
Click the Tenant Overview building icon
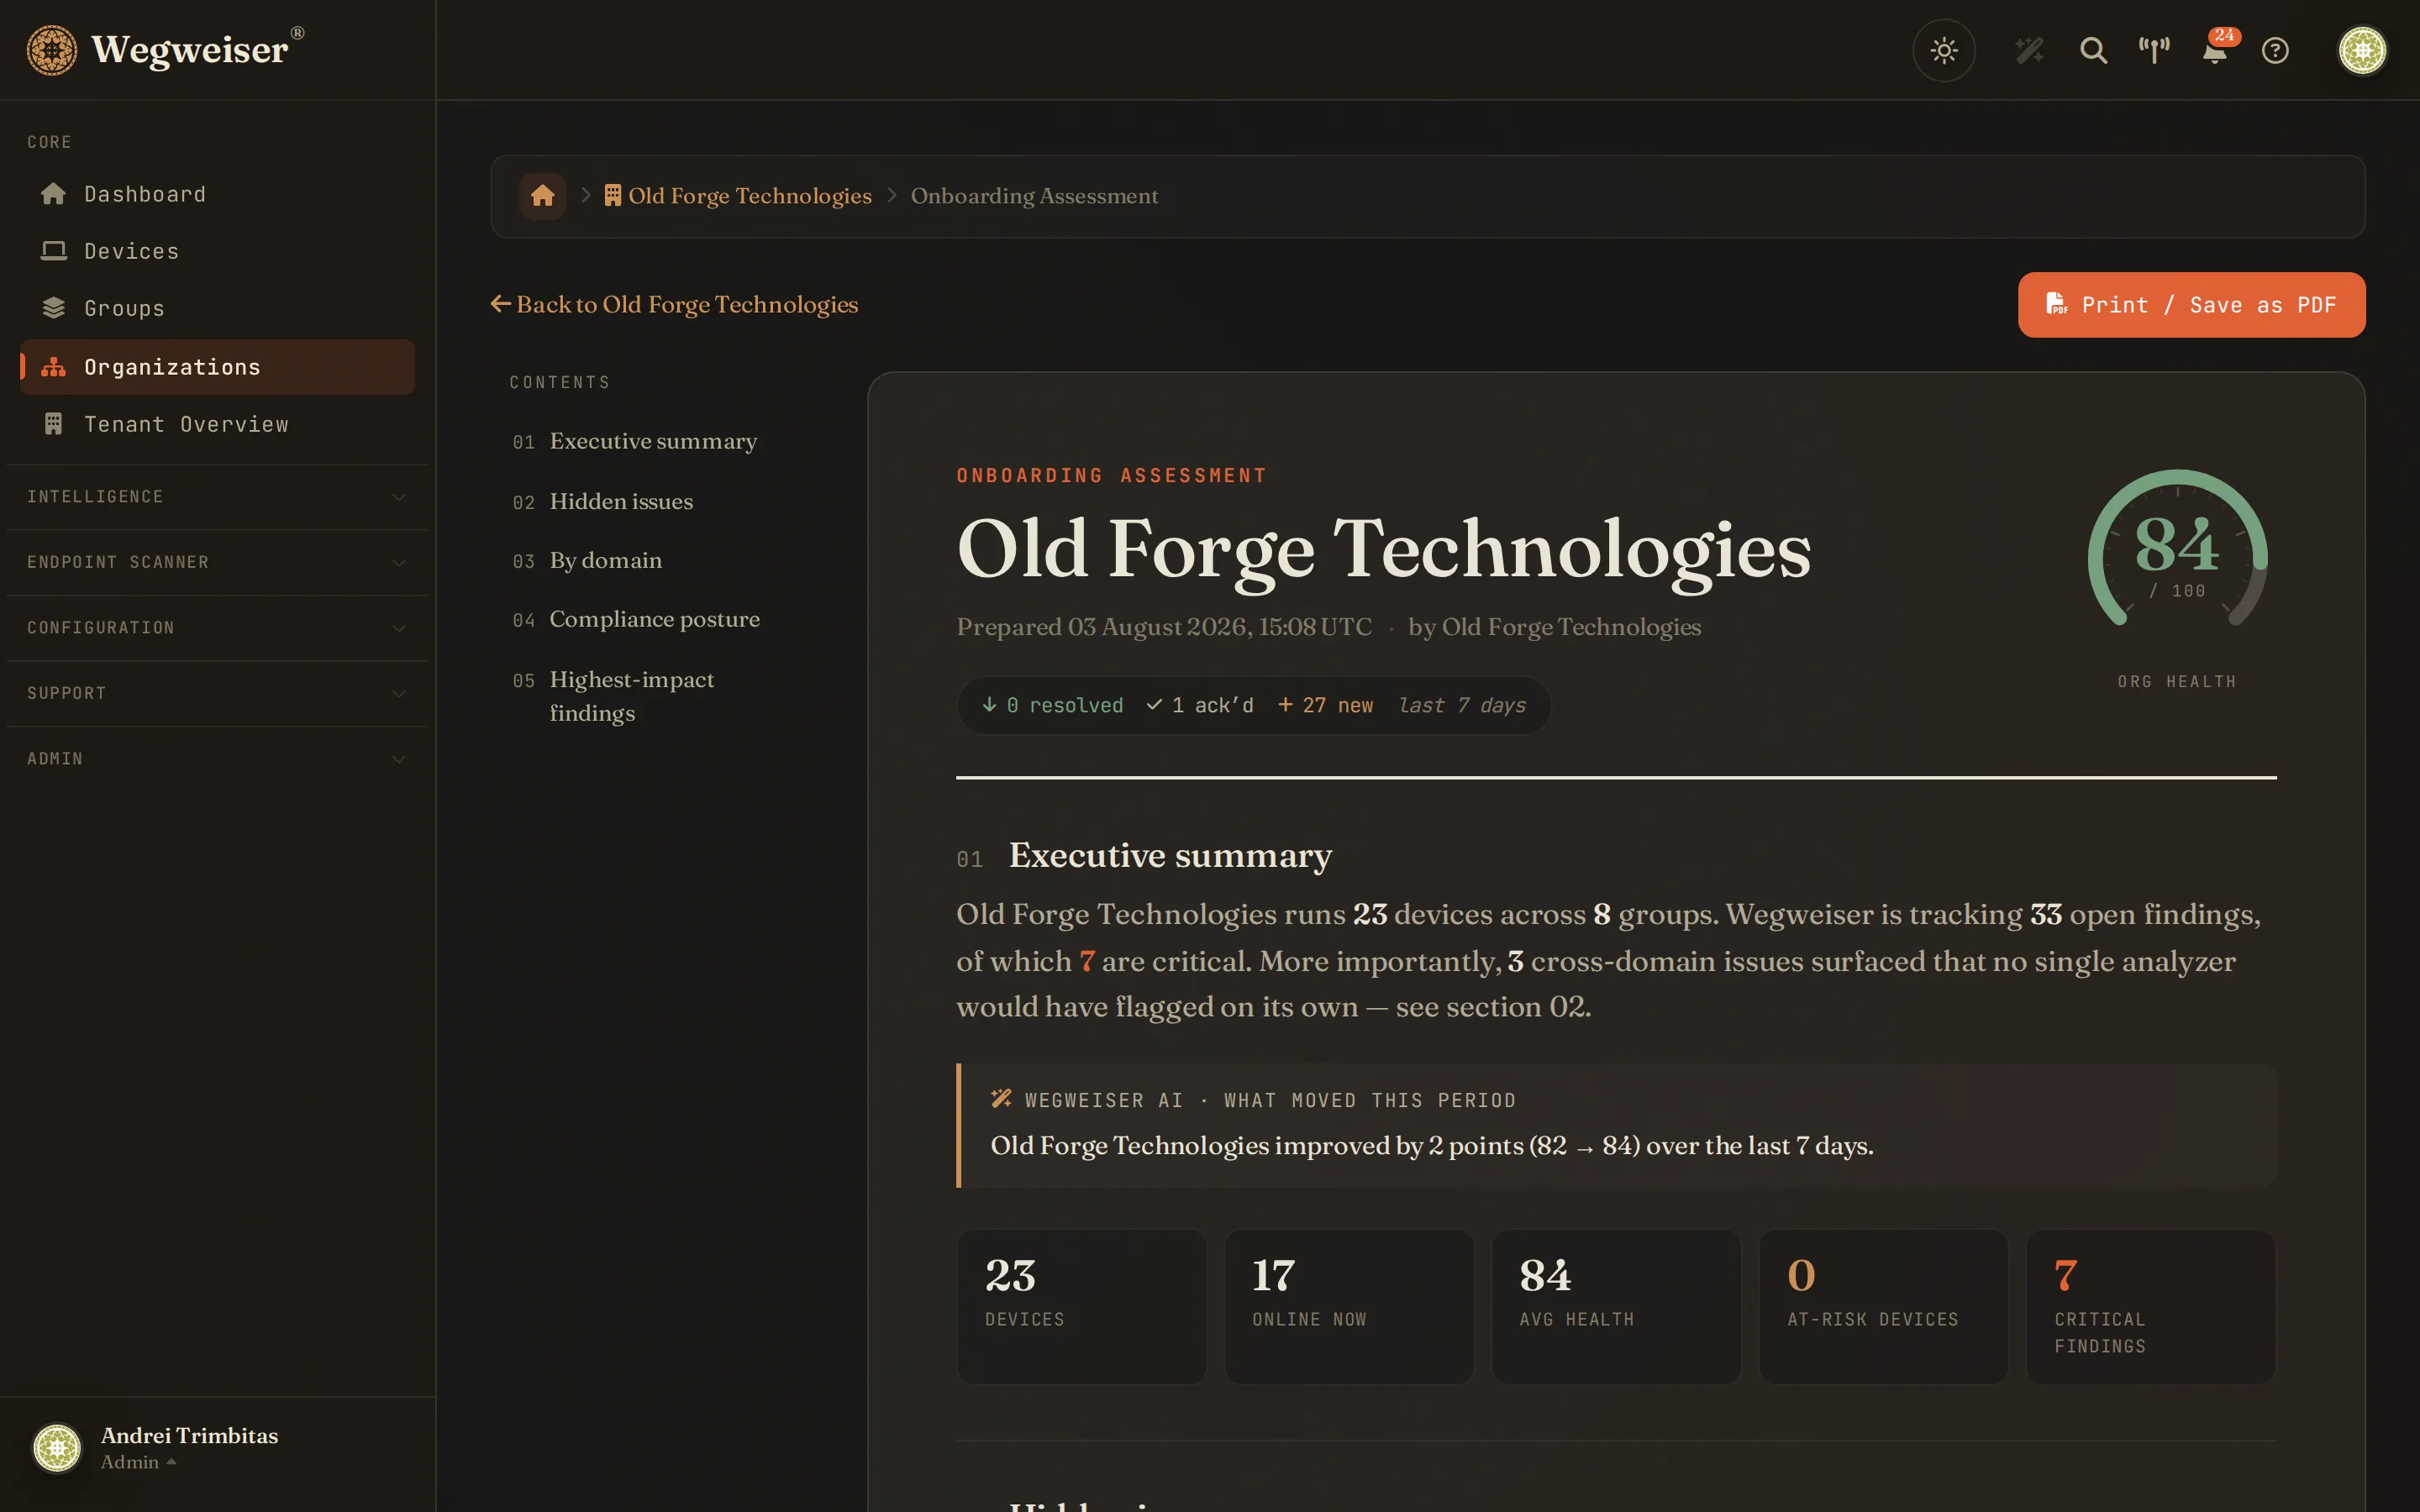pos(53,424)
